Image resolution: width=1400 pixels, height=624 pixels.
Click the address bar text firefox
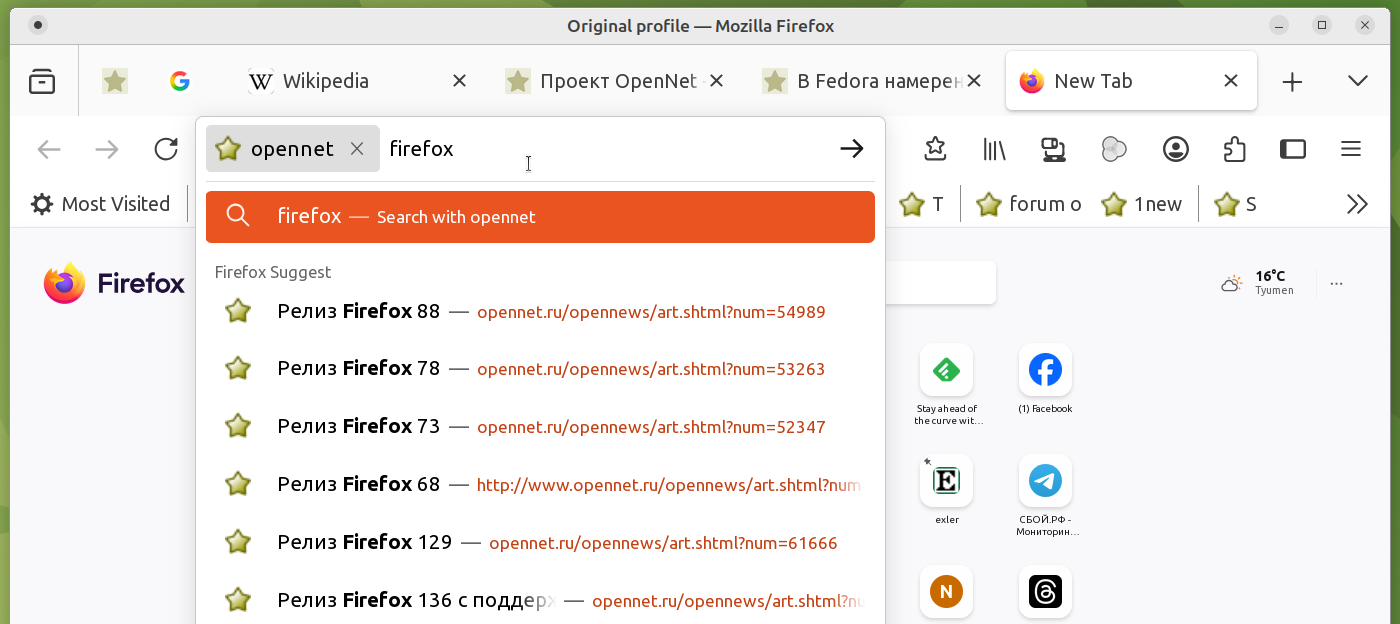click(421, 149)
